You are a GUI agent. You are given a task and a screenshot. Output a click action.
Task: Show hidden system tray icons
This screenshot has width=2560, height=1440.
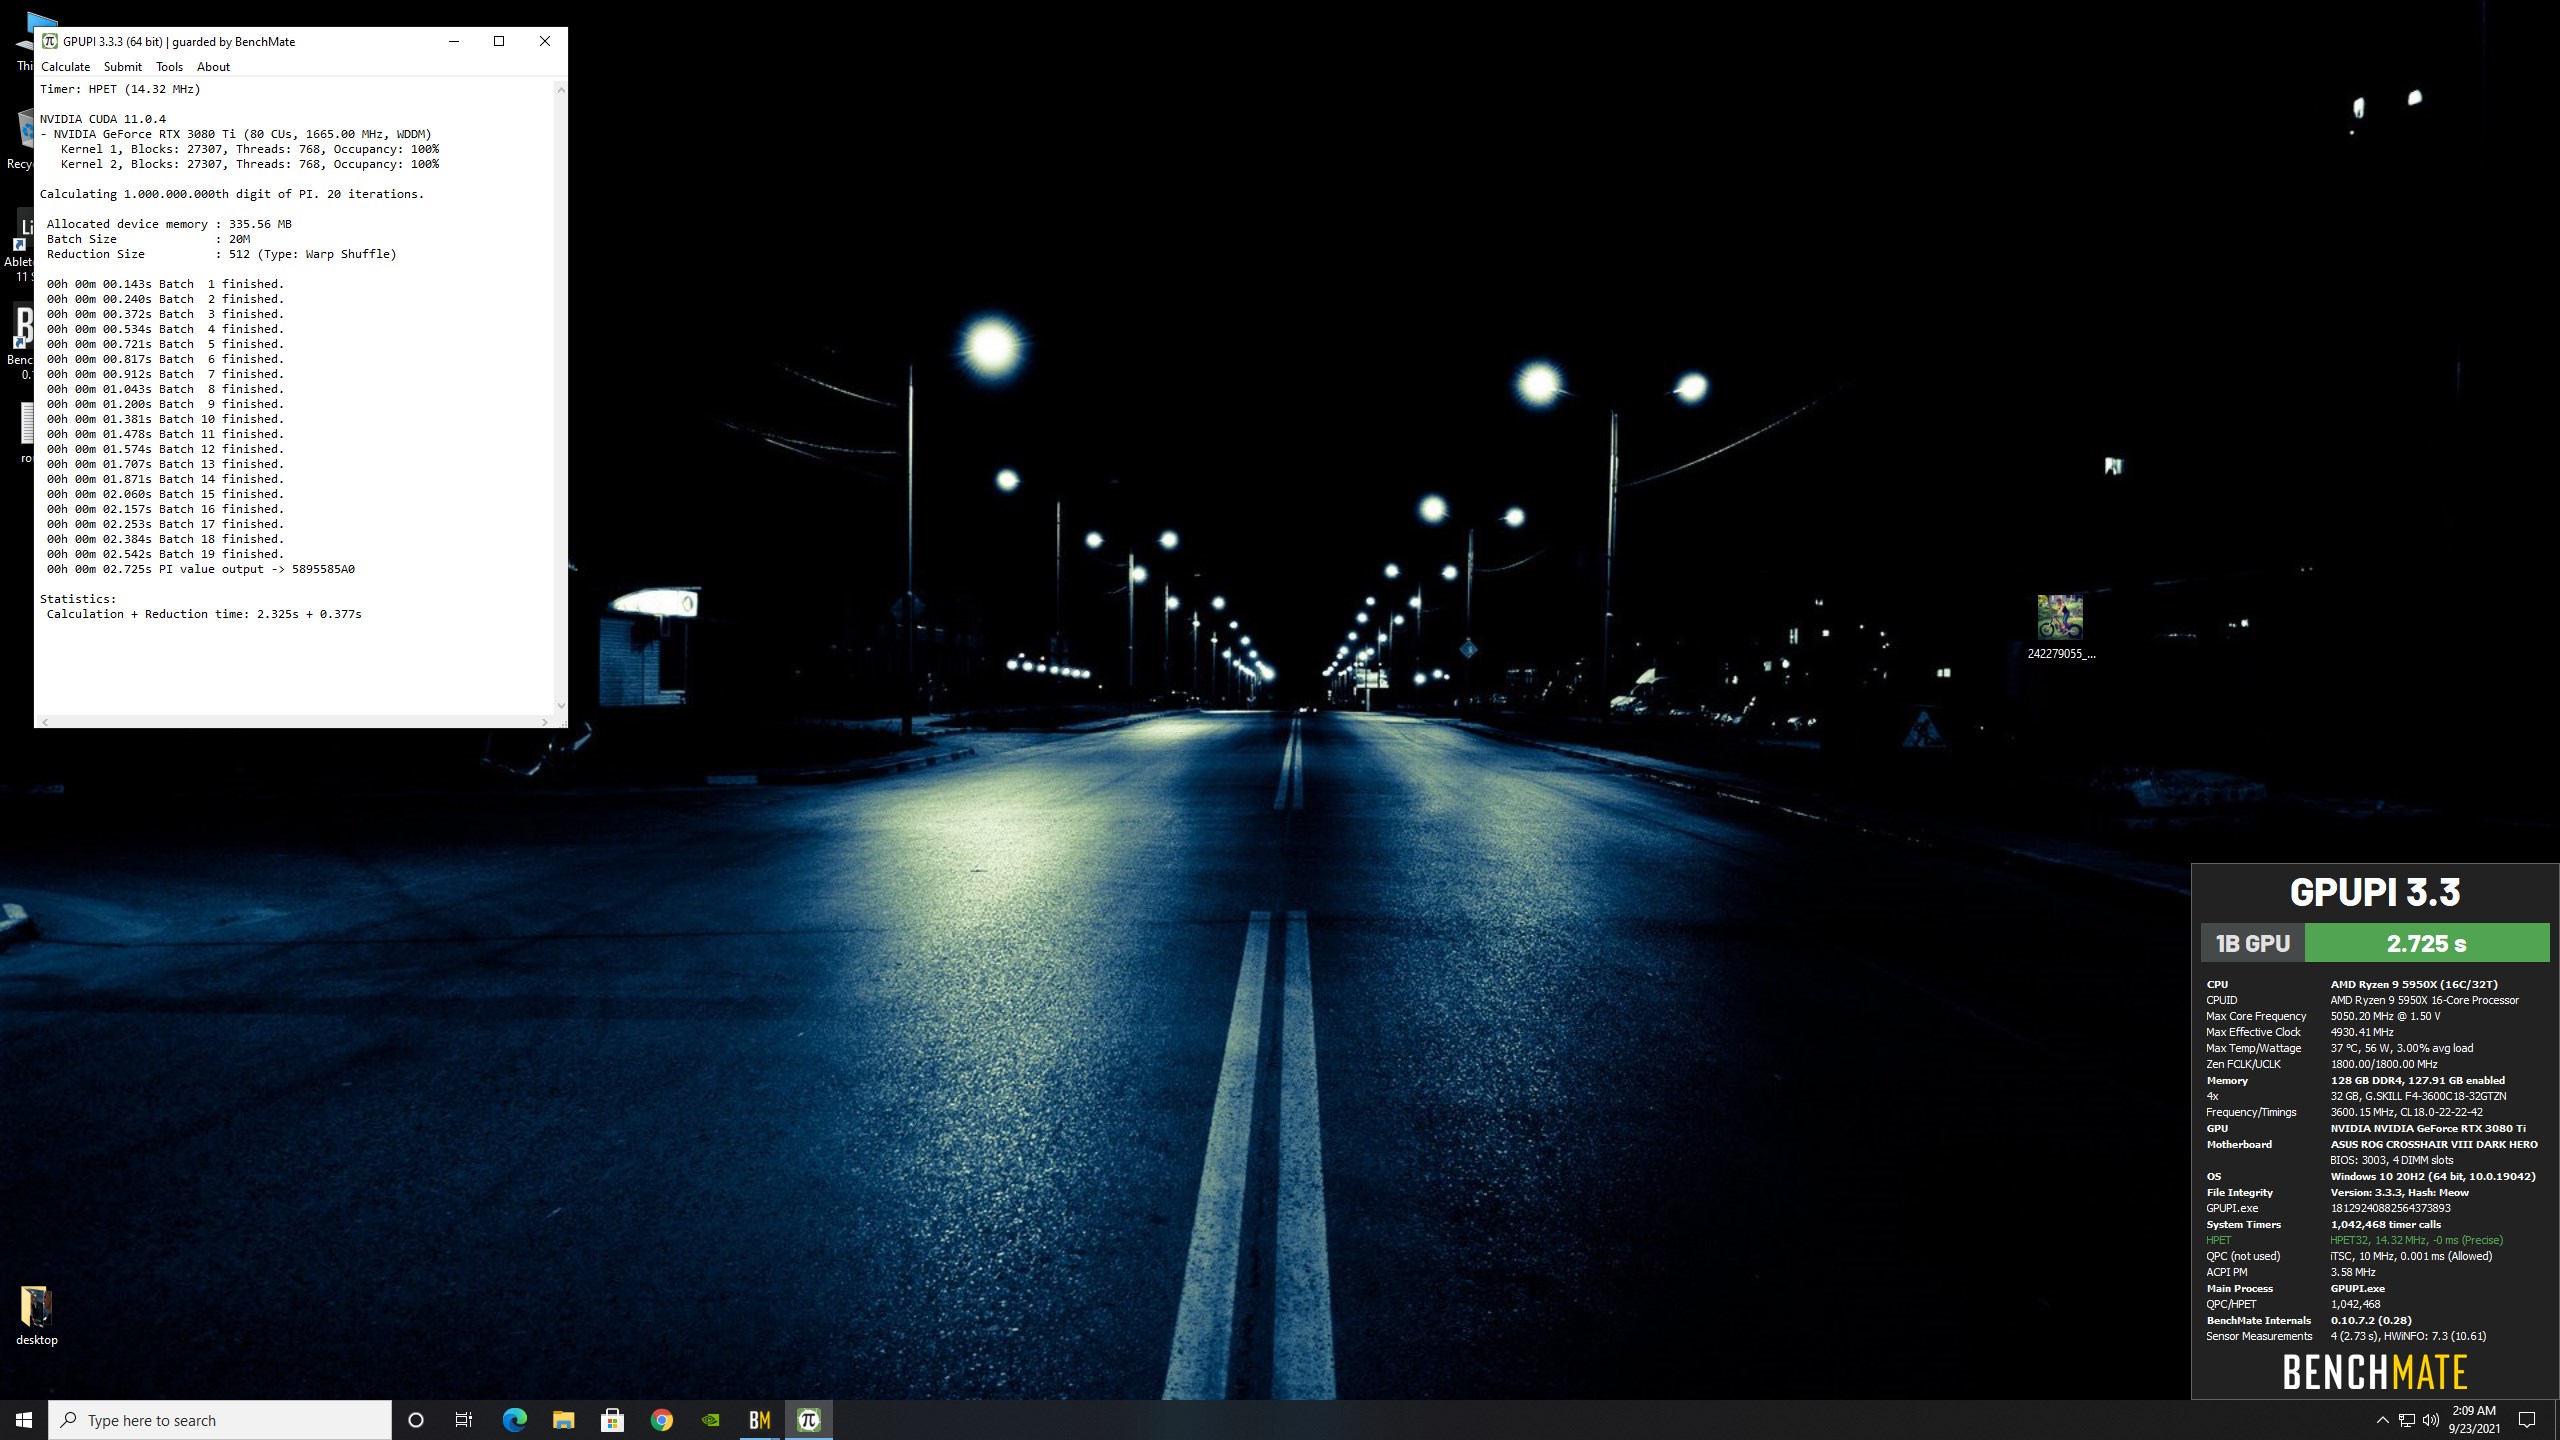2382,1420
